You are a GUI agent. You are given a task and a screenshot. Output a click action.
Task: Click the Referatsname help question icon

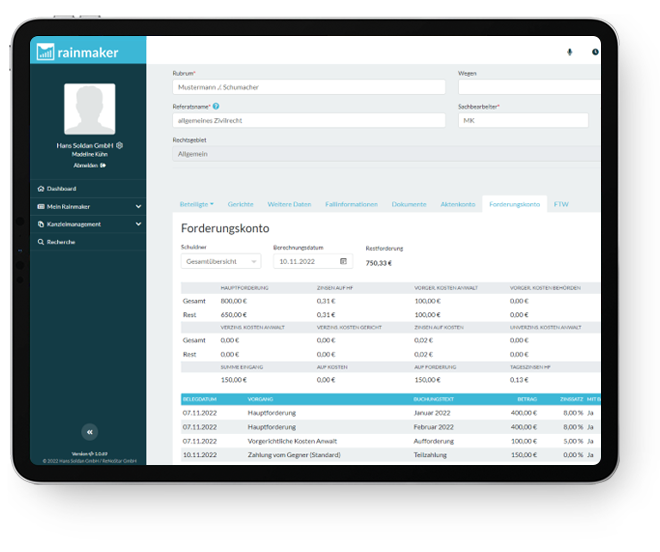point(216,106)
